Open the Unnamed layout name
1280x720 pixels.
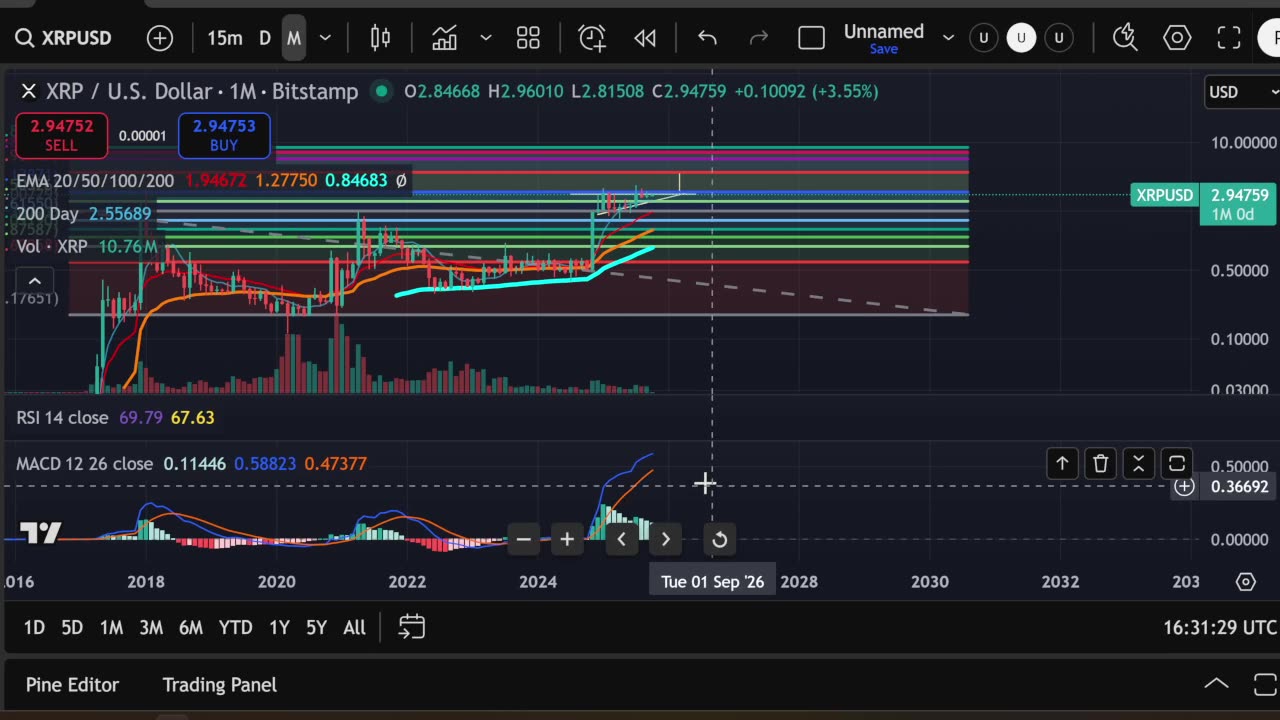[884, 31]
